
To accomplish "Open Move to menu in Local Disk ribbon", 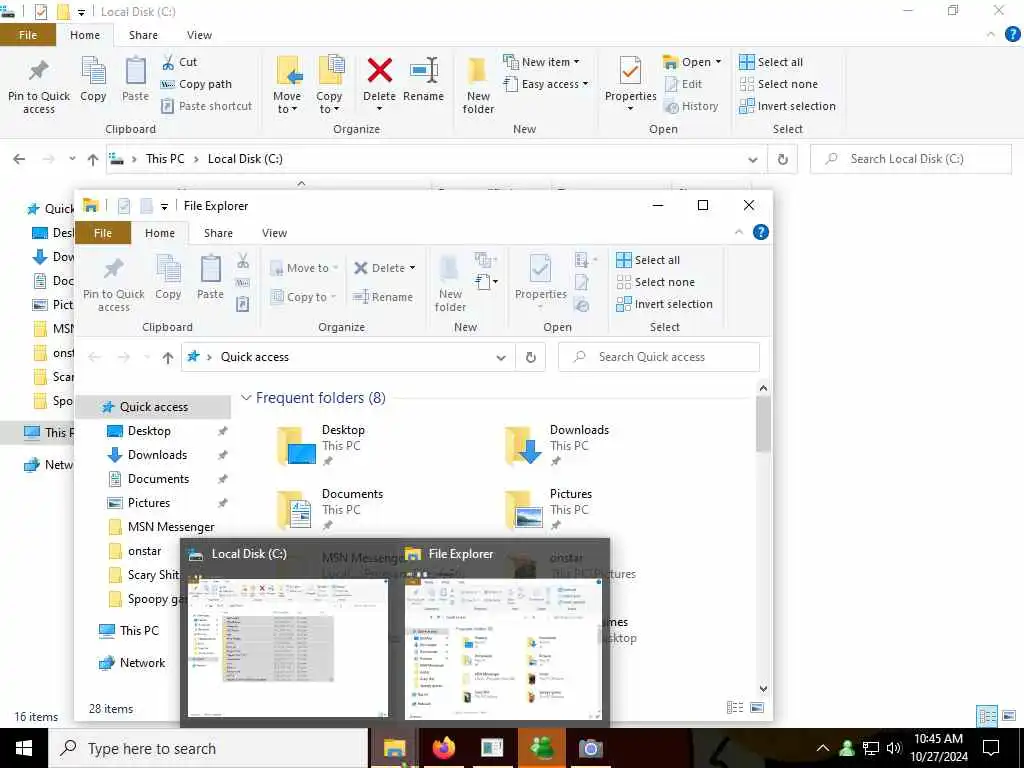I will click(287, 85).
